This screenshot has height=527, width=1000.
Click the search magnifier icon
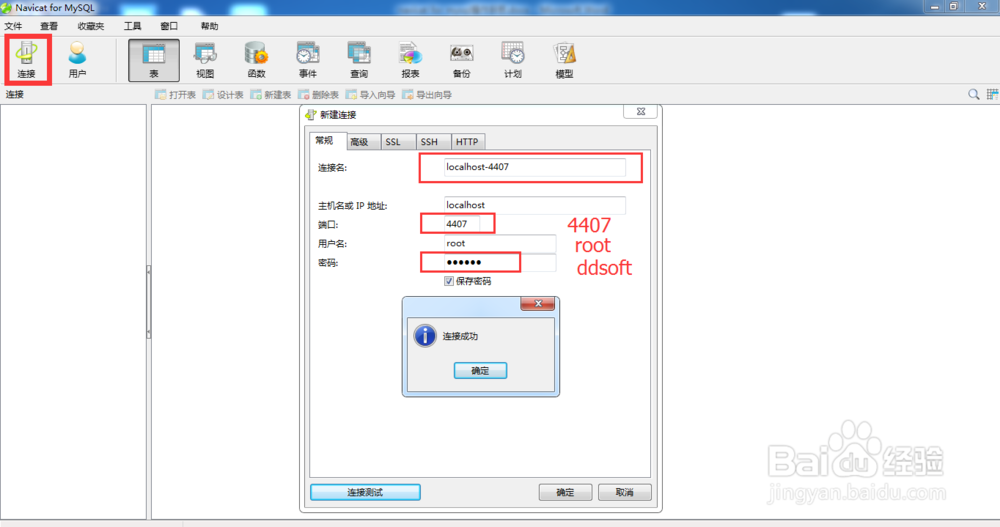[x=973, y=94]
